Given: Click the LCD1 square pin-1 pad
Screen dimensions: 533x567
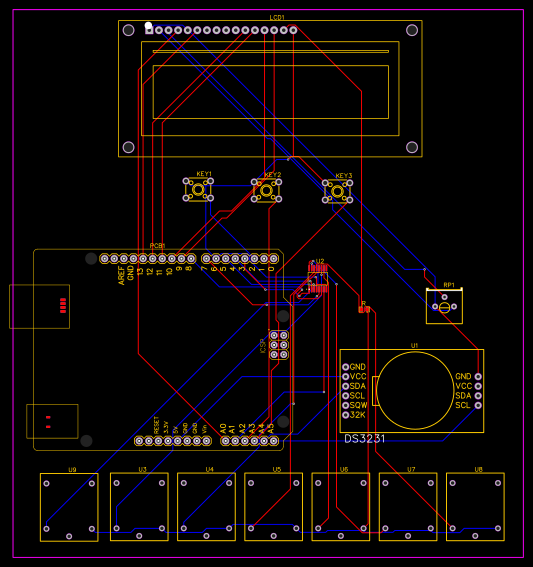Looking at the screenshot, I should point(149,30).
